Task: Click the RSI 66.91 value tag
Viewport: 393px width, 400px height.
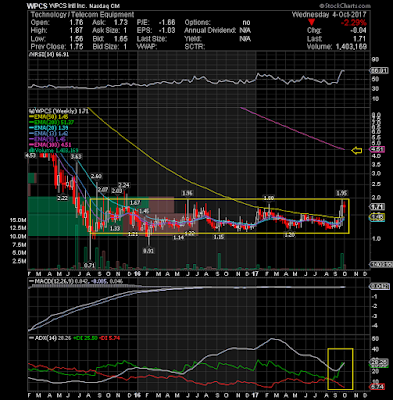Action: coord(378,71)
